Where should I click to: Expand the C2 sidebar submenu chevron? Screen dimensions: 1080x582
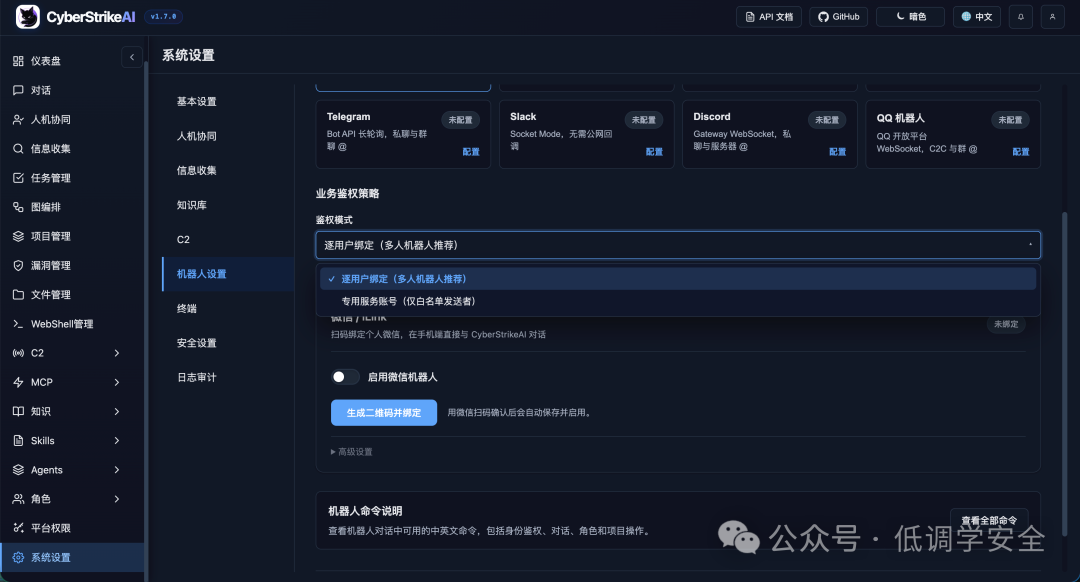pos(116,353)
